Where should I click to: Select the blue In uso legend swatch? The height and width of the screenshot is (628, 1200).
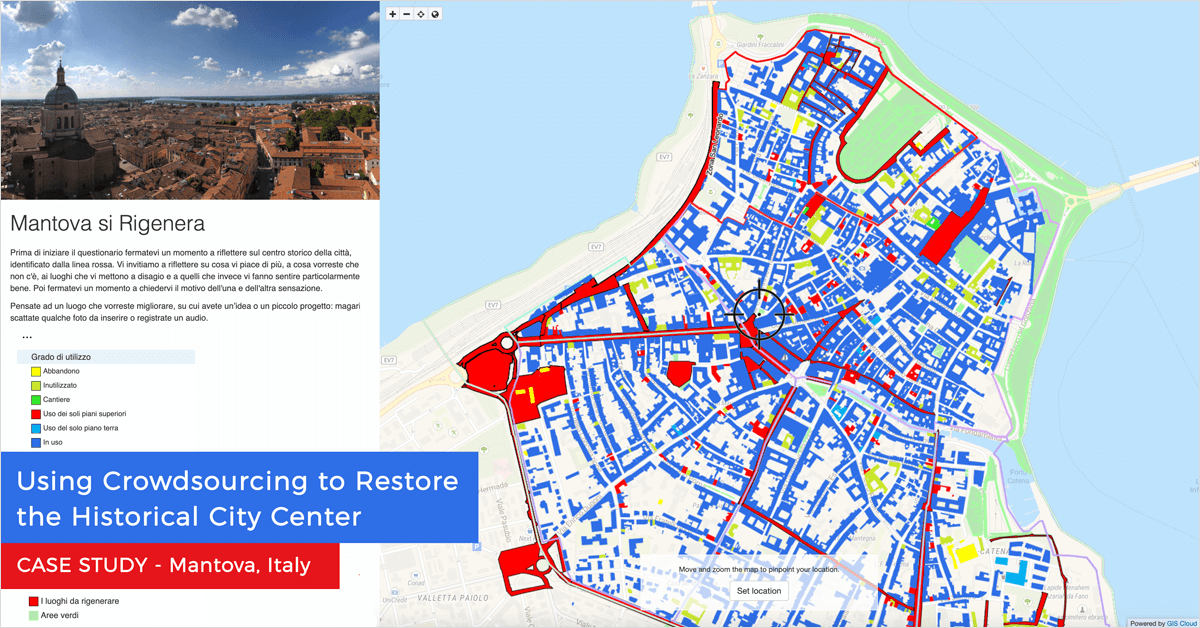click(35, 442)
